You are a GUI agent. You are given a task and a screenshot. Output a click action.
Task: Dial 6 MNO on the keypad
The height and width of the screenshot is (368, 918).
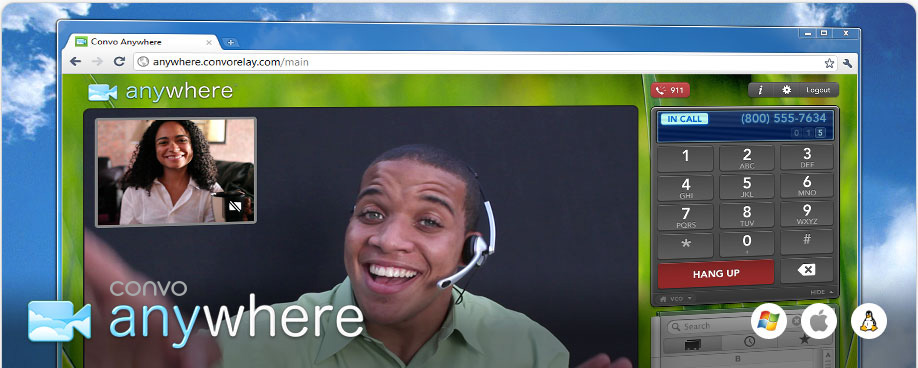point(807,185)
